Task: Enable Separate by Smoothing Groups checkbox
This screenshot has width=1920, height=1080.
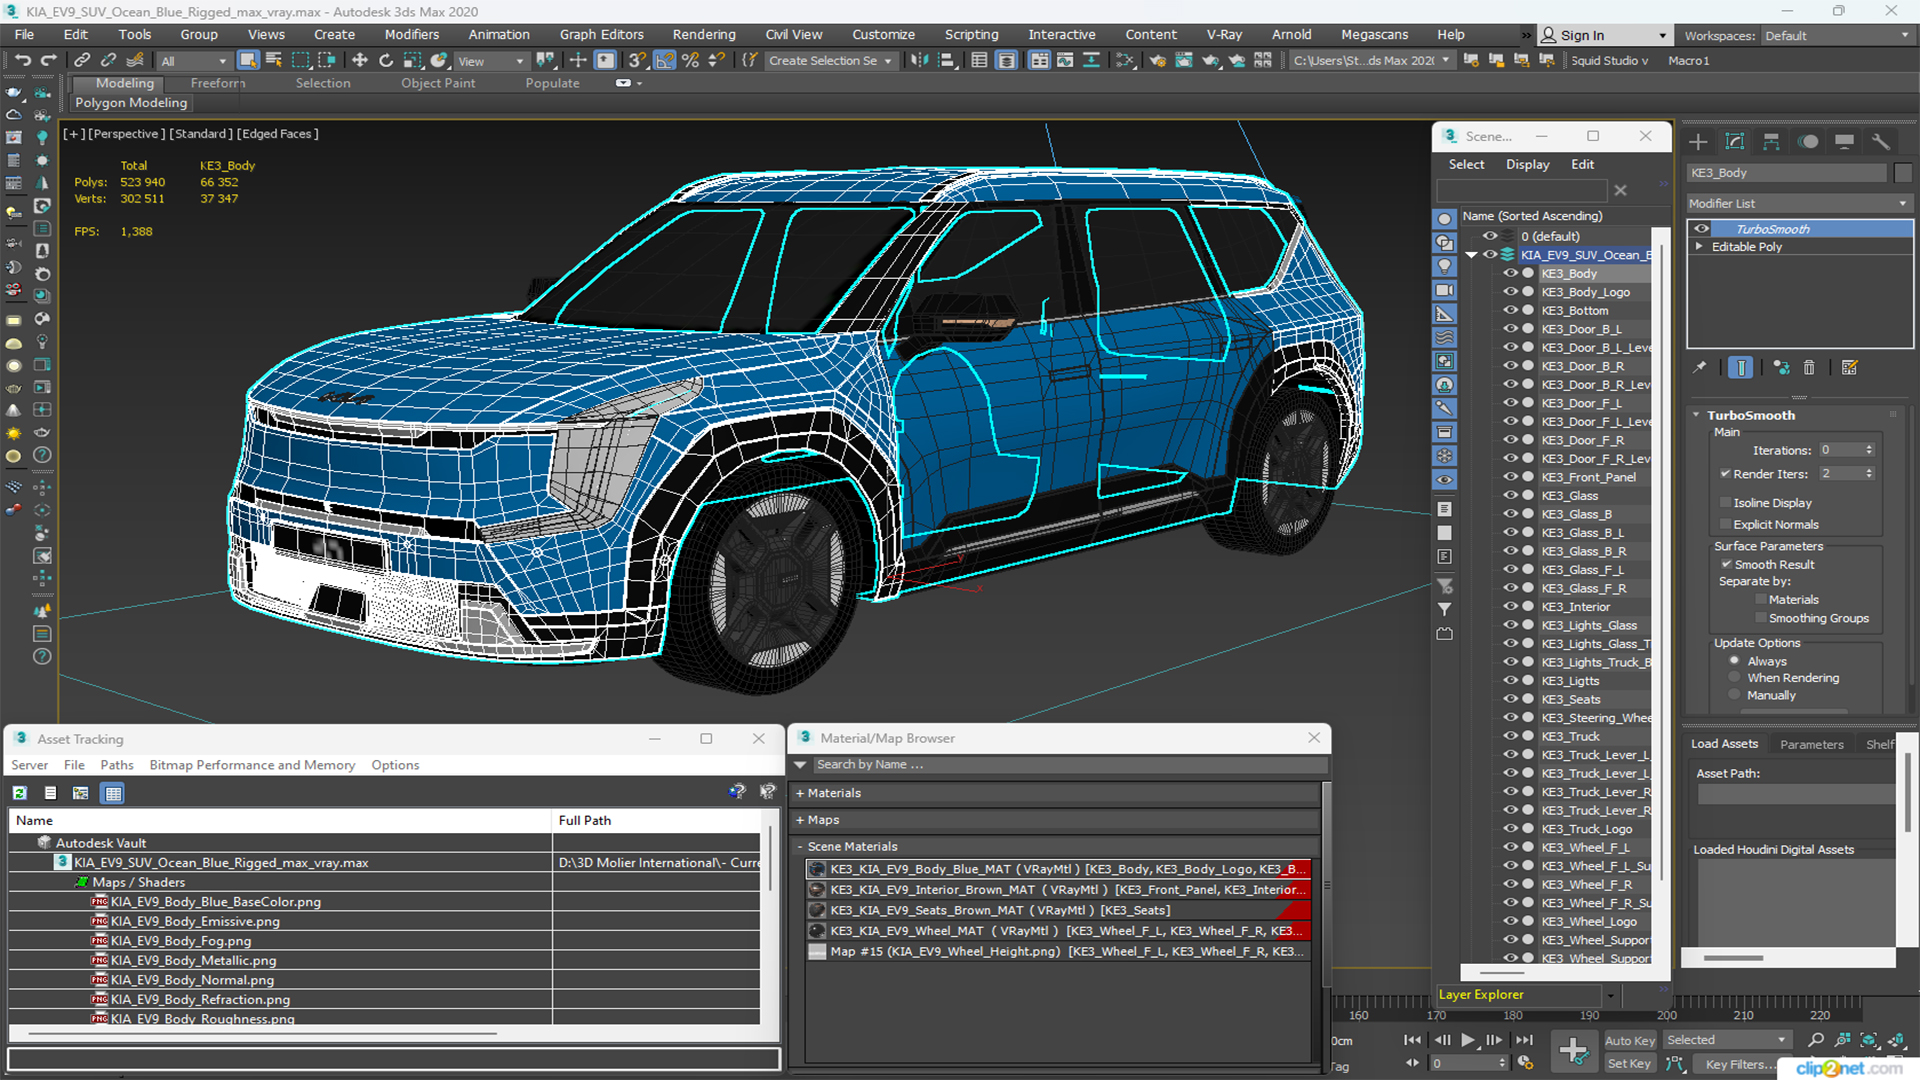Action: (x=1761, y=618)
